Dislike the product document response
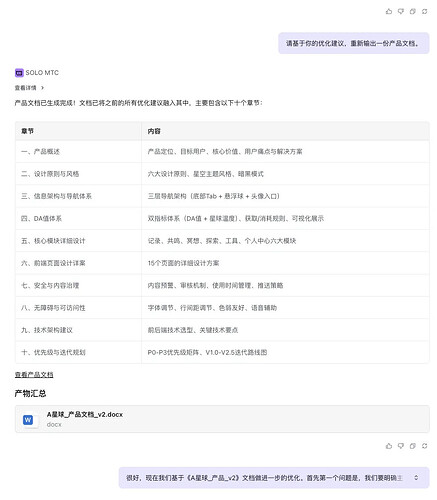Viewport: 437px width, 500px height. (x=401, y=446)
